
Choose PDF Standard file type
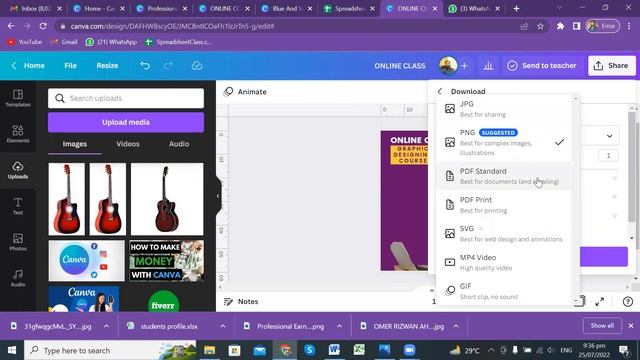(504, 176)
